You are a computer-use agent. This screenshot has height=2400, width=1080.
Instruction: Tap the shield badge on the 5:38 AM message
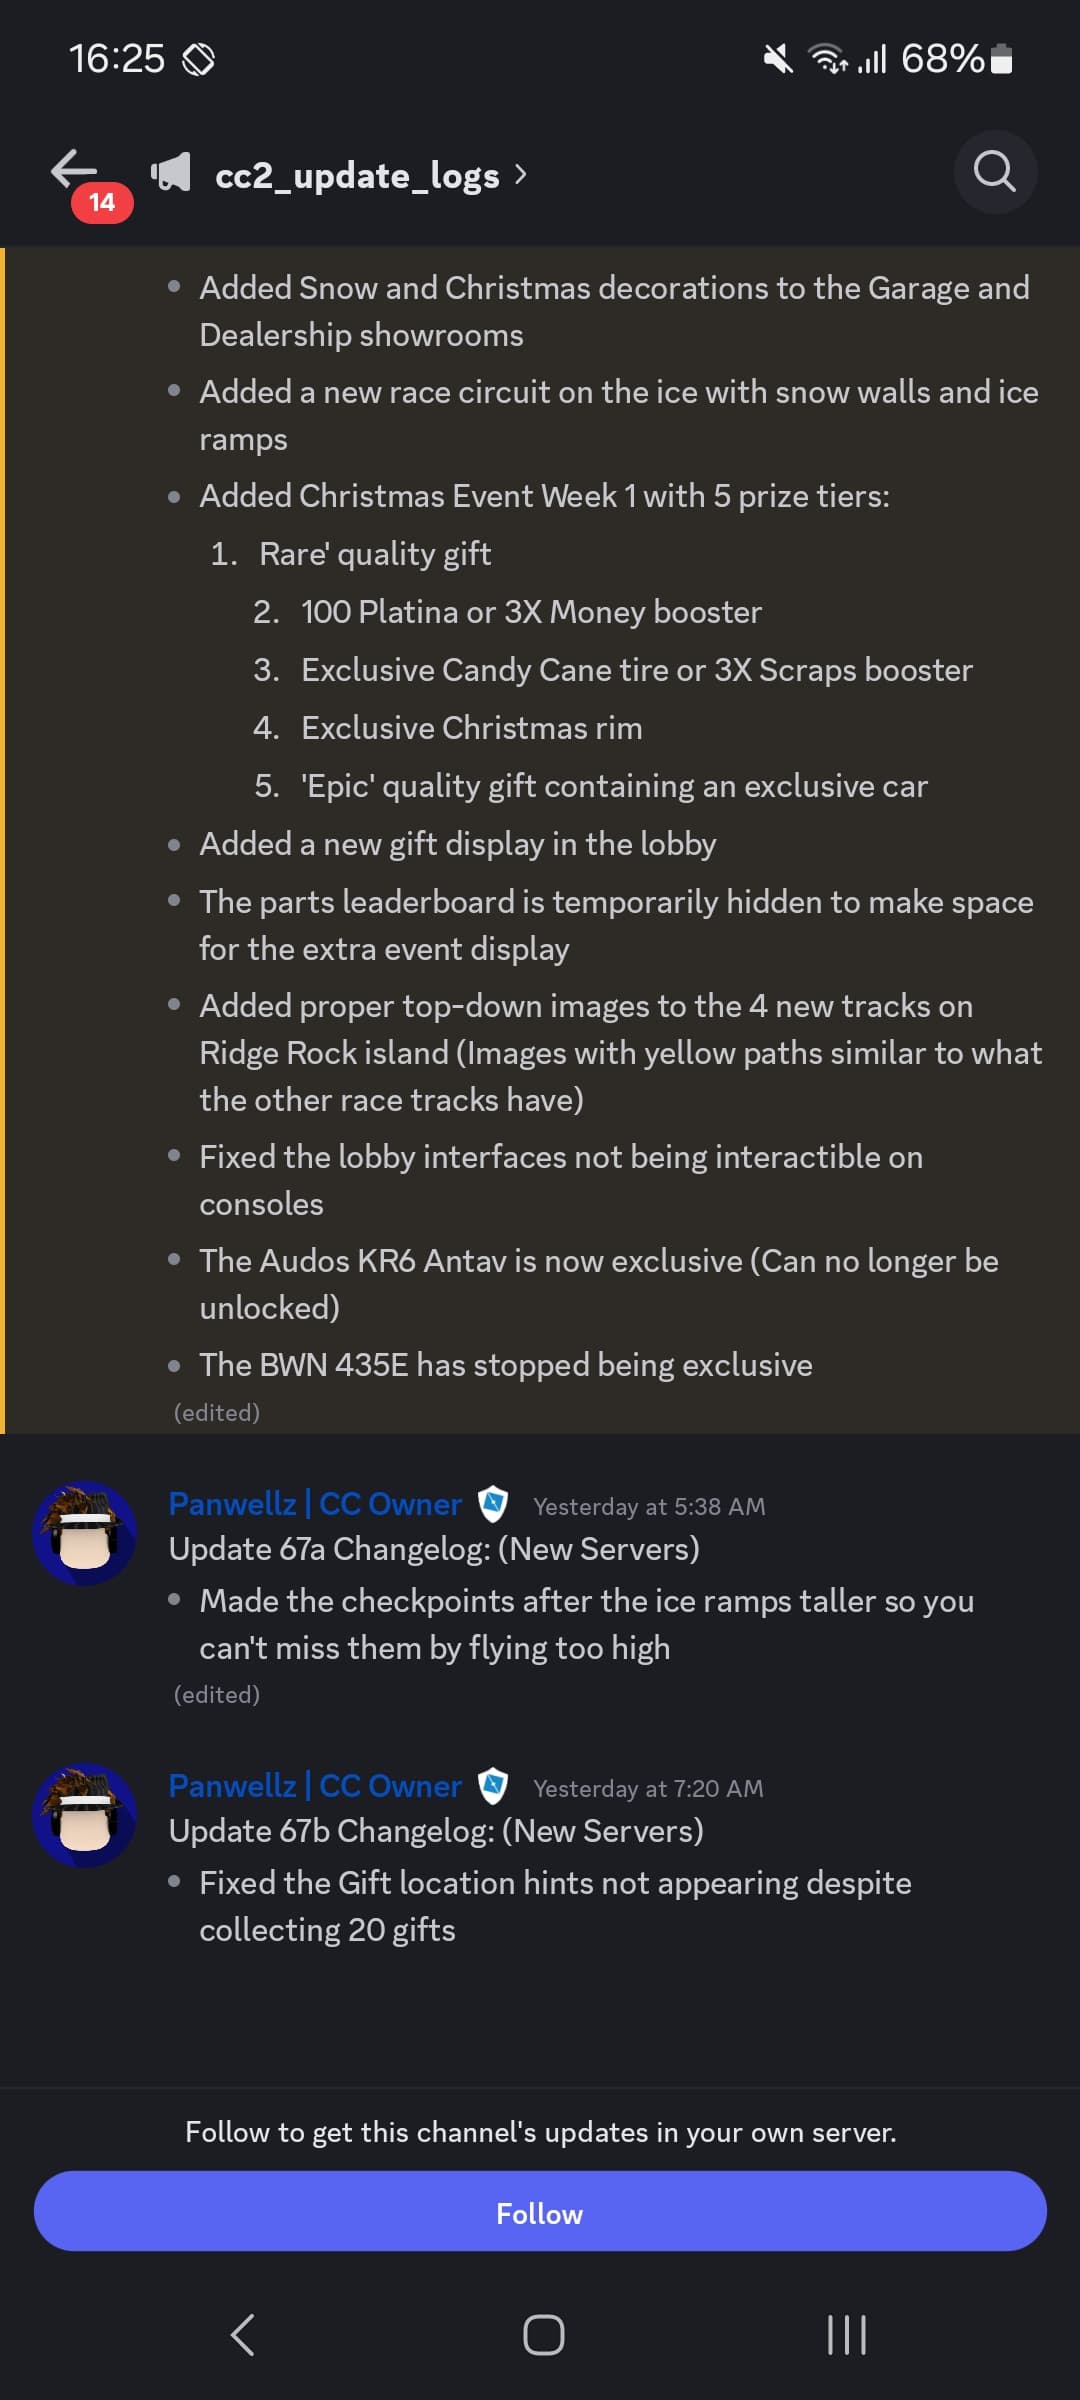[x=493, y=1504]
